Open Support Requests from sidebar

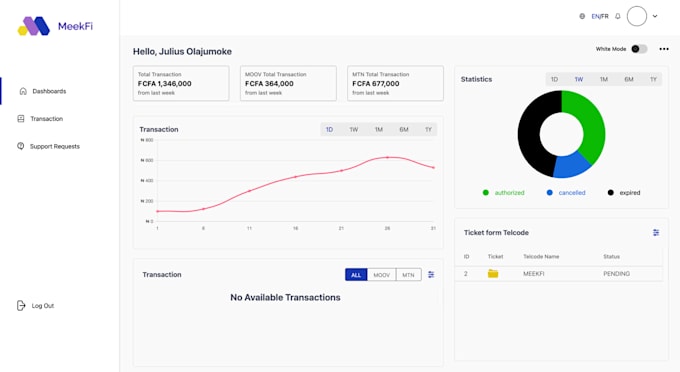click(x=55, y=146)
